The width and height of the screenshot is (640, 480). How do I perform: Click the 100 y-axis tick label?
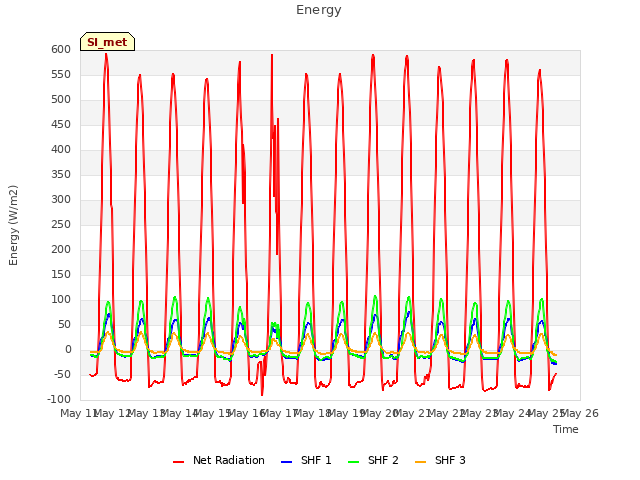(61, 300)
